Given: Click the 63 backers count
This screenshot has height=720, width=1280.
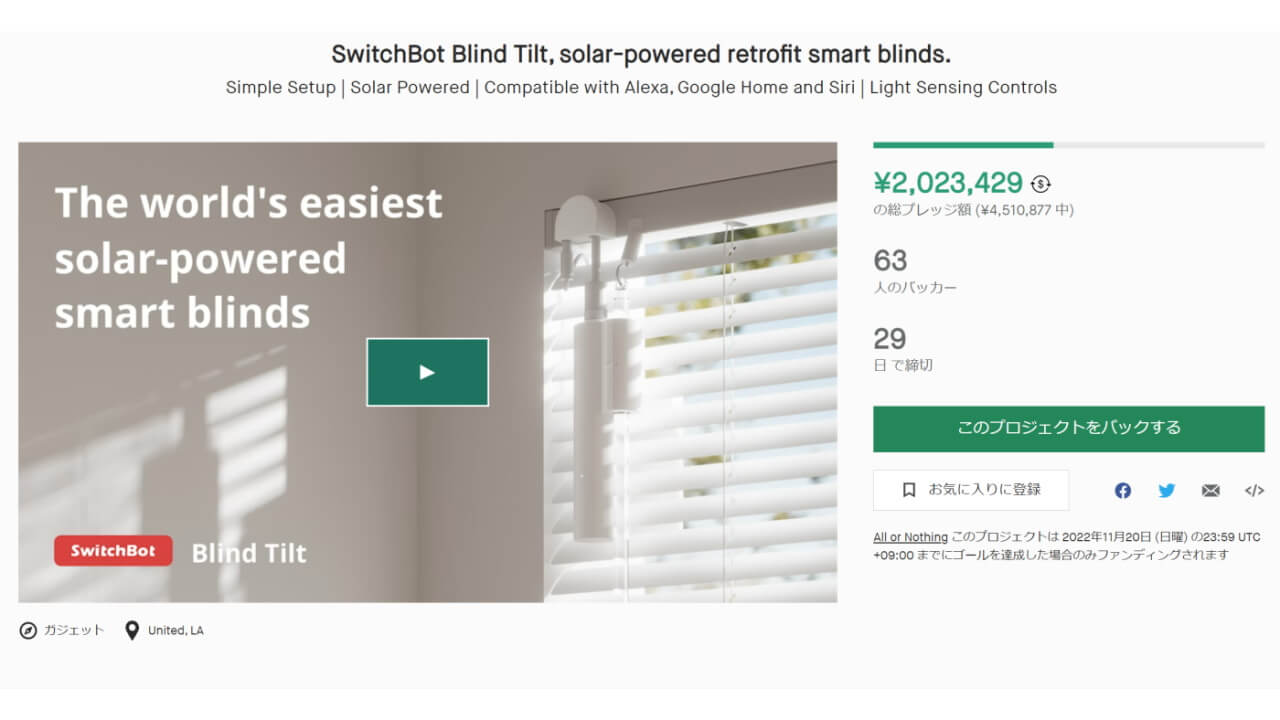Looking at the screenshot, I should pyautogui.click(x=890, y=261).
